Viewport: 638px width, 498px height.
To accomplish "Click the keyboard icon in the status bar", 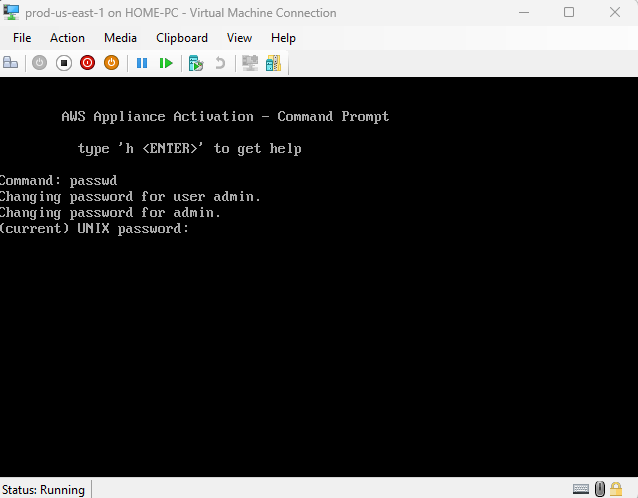I will coord(581,489).
